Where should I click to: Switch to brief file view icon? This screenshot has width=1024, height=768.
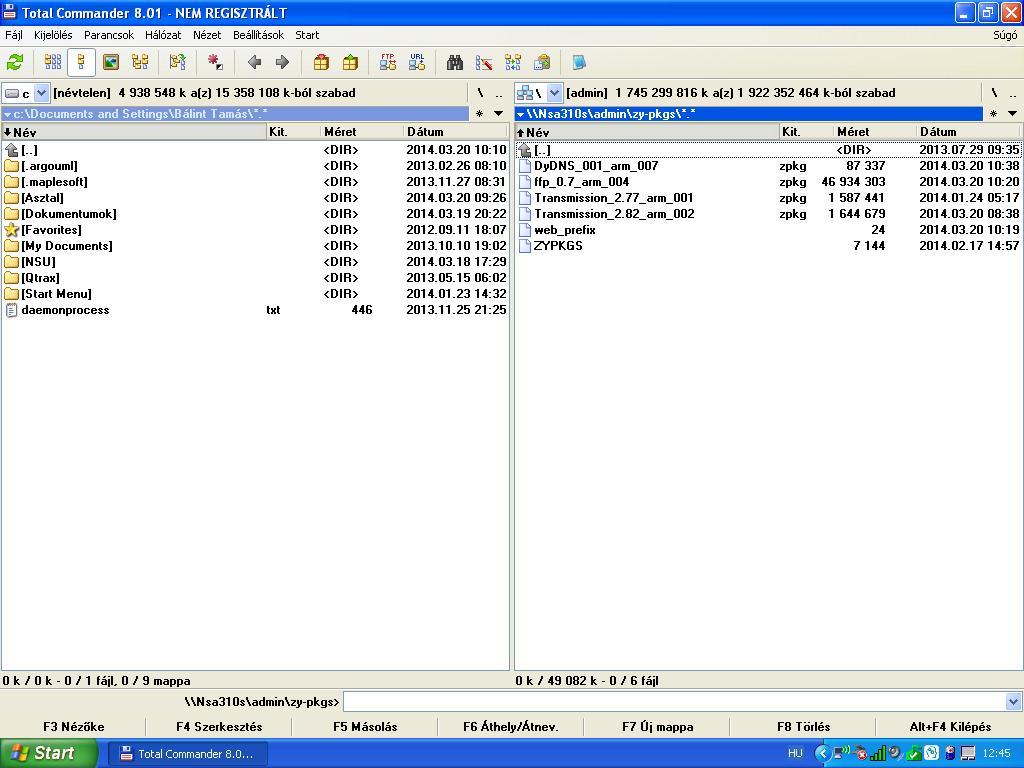[53, 63]
